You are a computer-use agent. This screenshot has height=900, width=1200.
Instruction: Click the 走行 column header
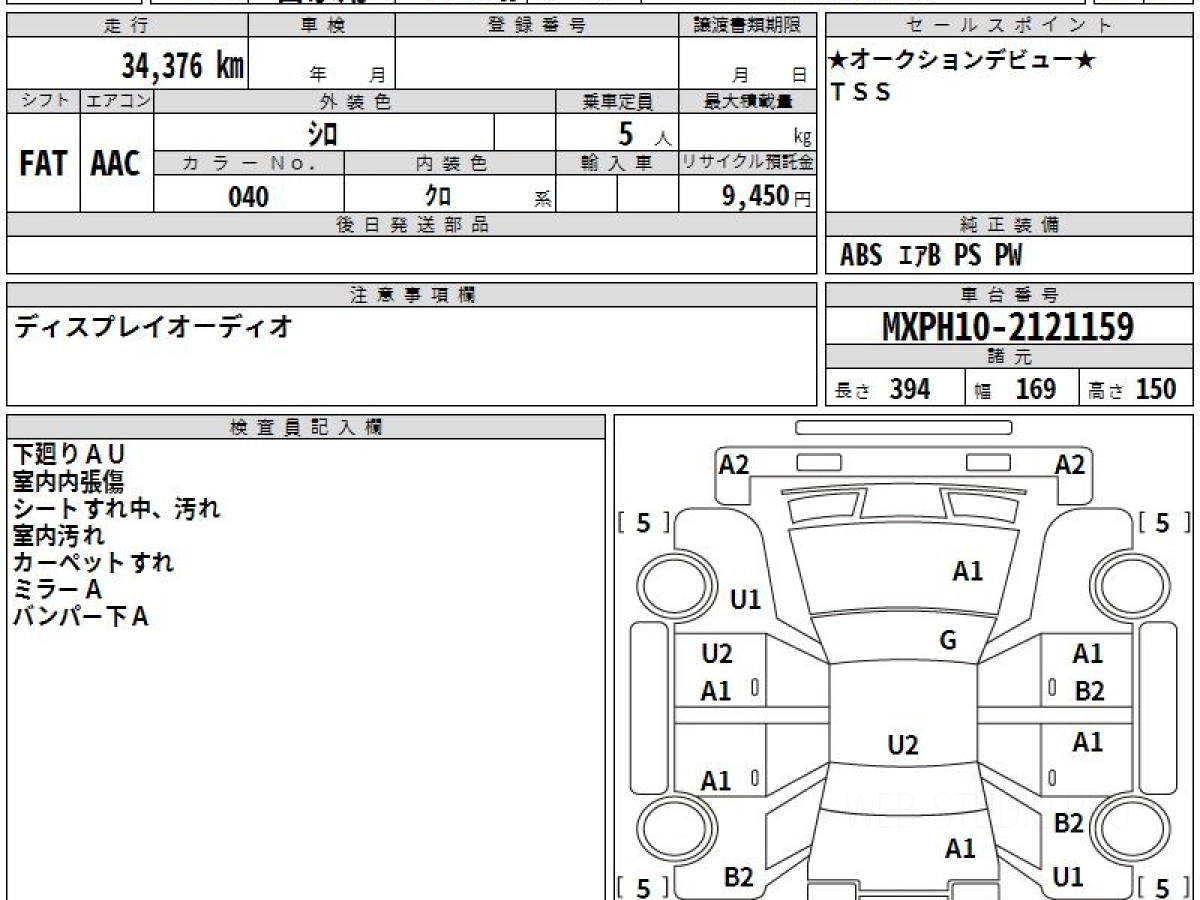[x=127, y=26]
